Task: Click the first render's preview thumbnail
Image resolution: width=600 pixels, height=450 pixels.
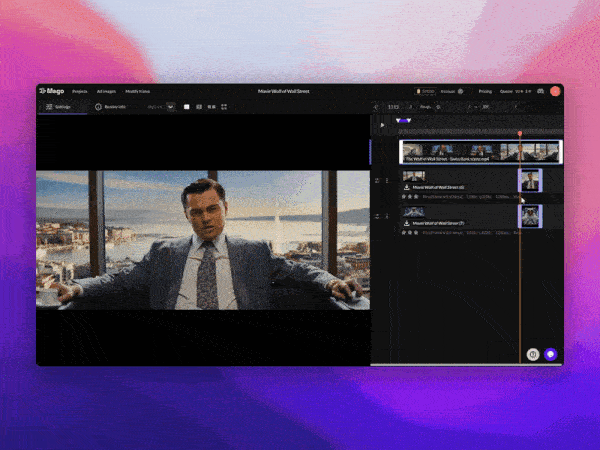Action: click(414, 176)
